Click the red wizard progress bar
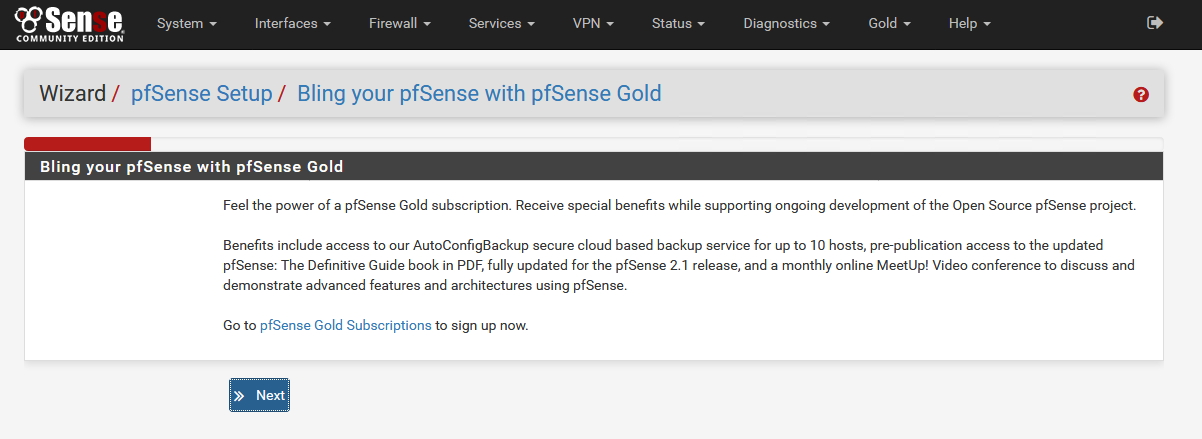The width and height of the screenshot is (1202, 439). 87,144
